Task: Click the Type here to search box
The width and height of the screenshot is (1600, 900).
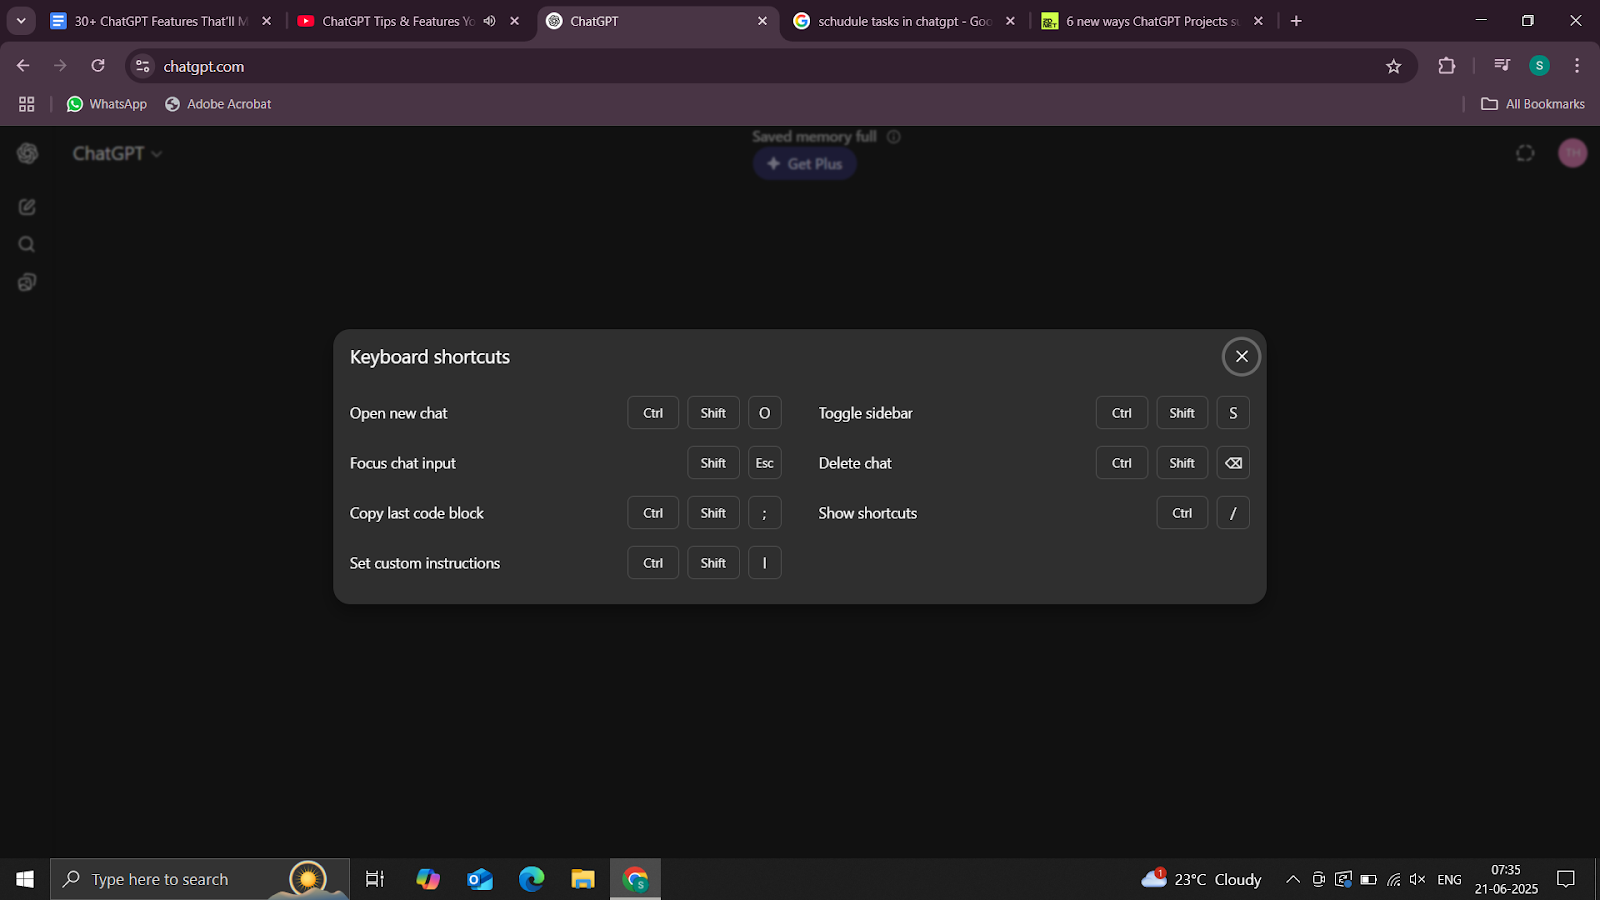Action: pos(200,879)
